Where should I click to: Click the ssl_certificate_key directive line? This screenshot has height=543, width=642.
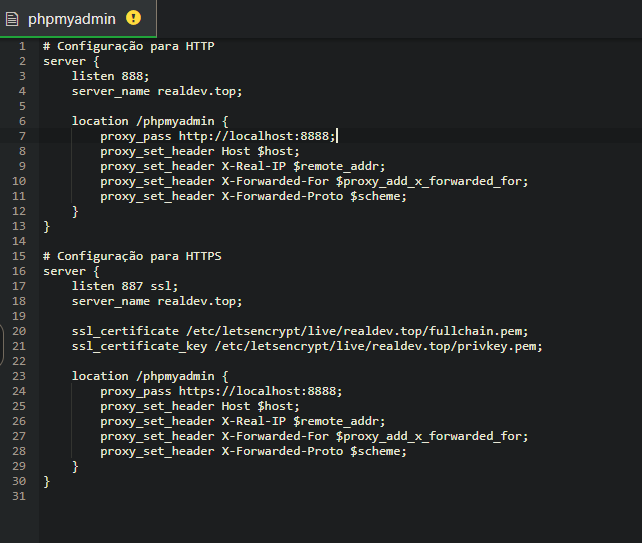click(x=306, y=346)
